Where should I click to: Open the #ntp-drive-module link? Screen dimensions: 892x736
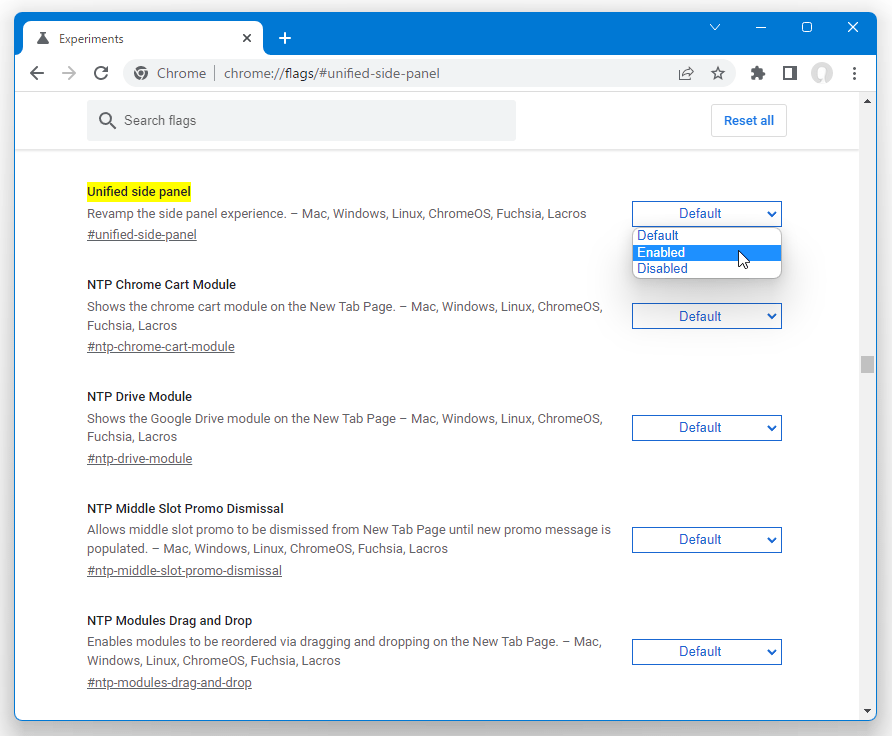click(139, 458)
